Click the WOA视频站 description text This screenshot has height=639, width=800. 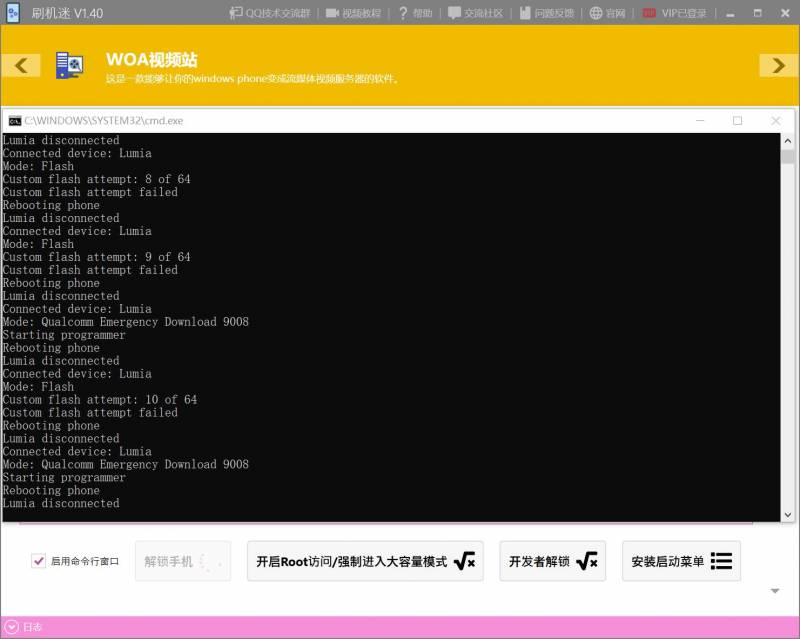[252, 79]
